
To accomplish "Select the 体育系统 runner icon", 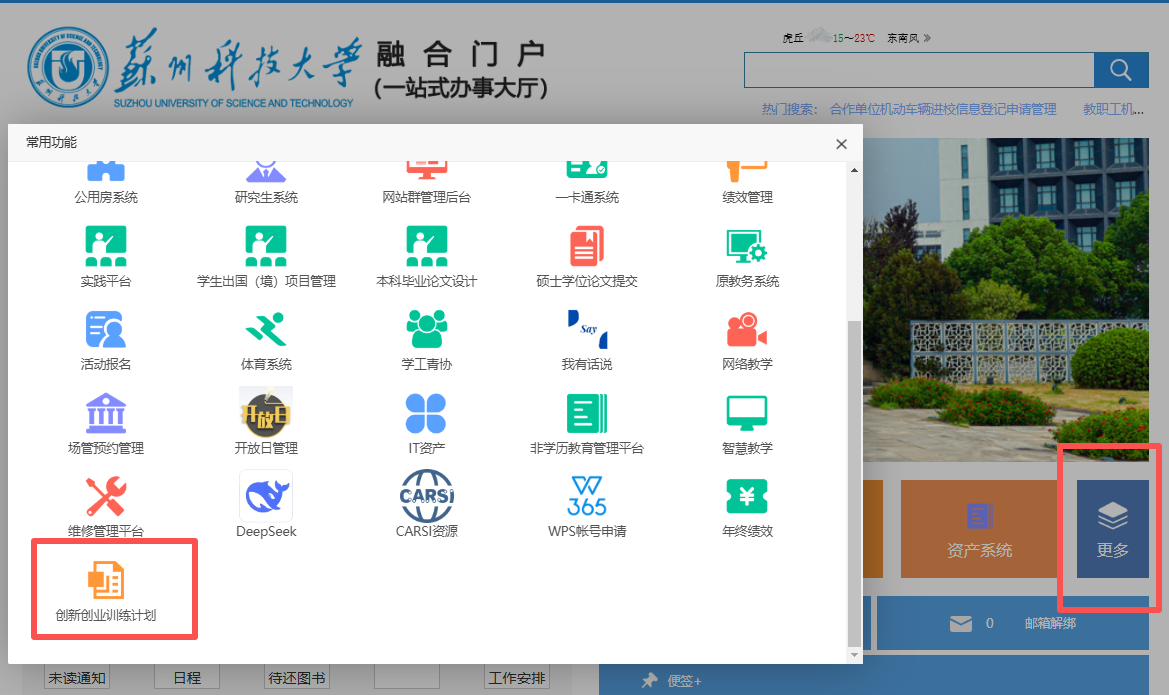I will [266, 329].
